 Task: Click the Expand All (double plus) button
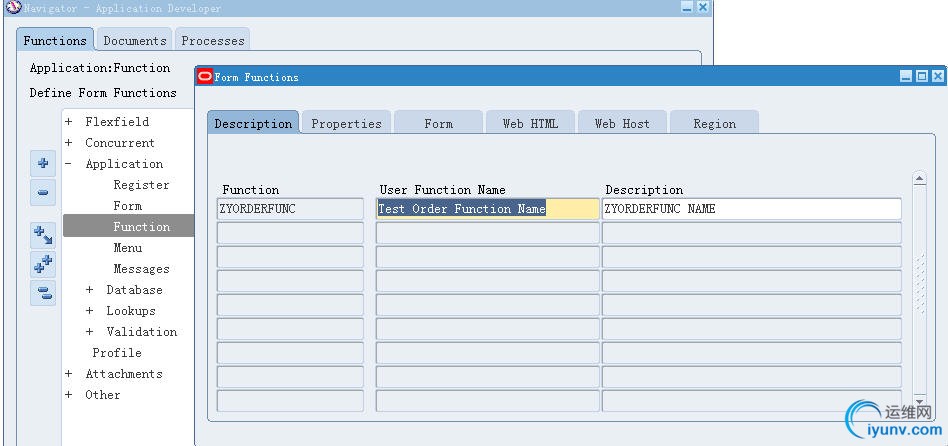43,264
